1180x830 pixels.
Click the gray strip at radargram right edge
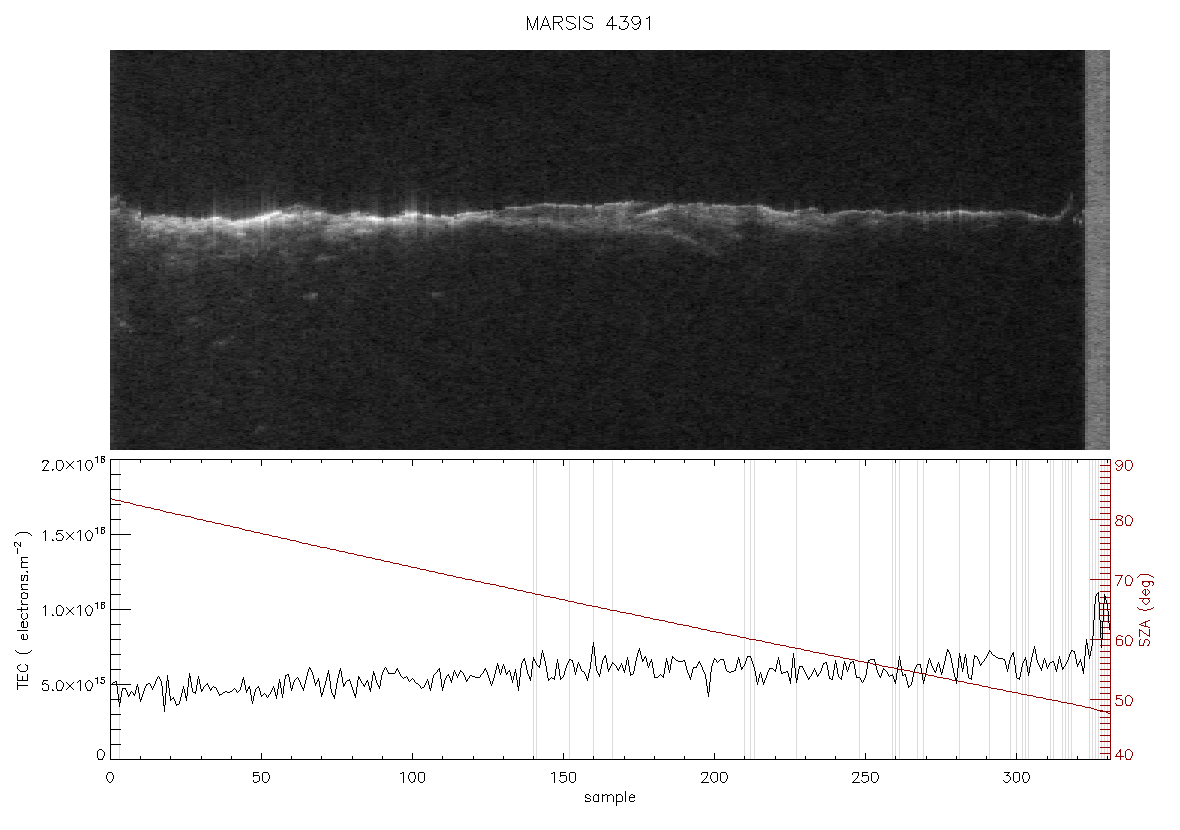point(1097,250)
